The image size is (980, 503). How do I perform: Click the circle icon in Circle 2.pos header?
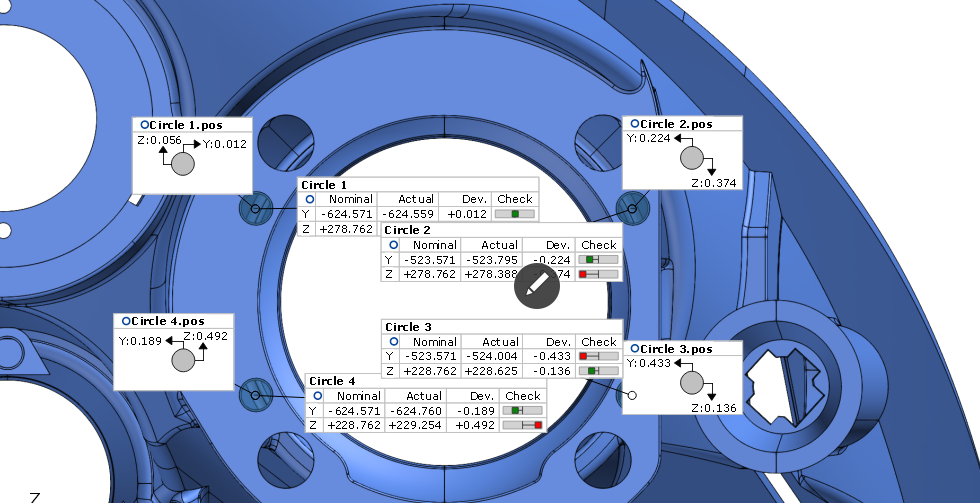(x=635, y=124)
